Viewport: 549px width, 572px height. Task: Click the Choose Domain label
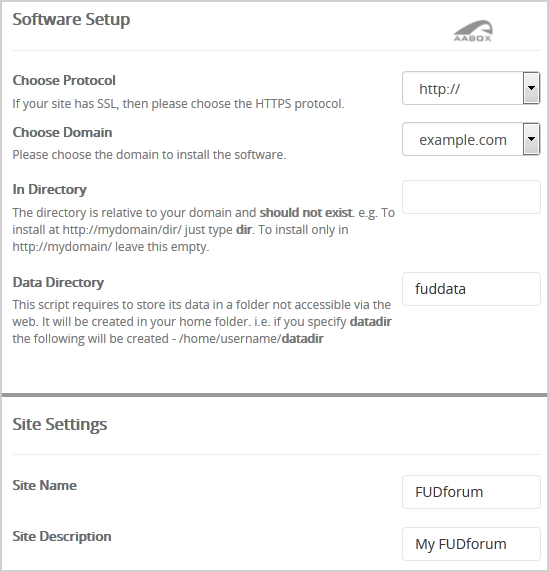(x=62, y=132)
